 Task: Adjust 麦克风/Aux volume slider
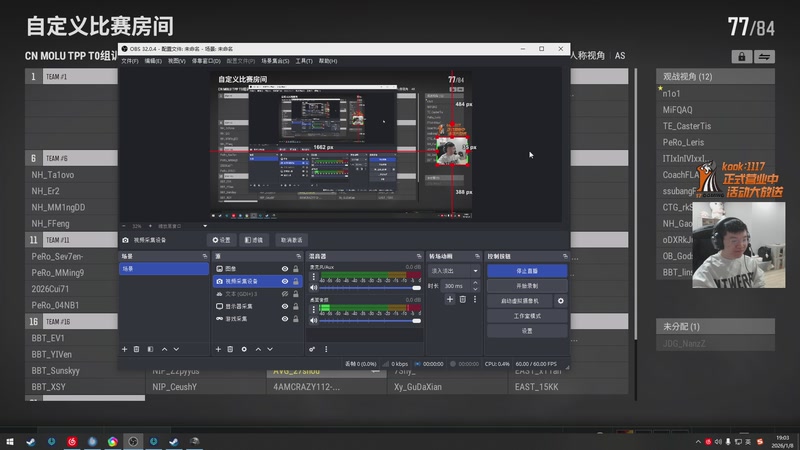(370, 288)
